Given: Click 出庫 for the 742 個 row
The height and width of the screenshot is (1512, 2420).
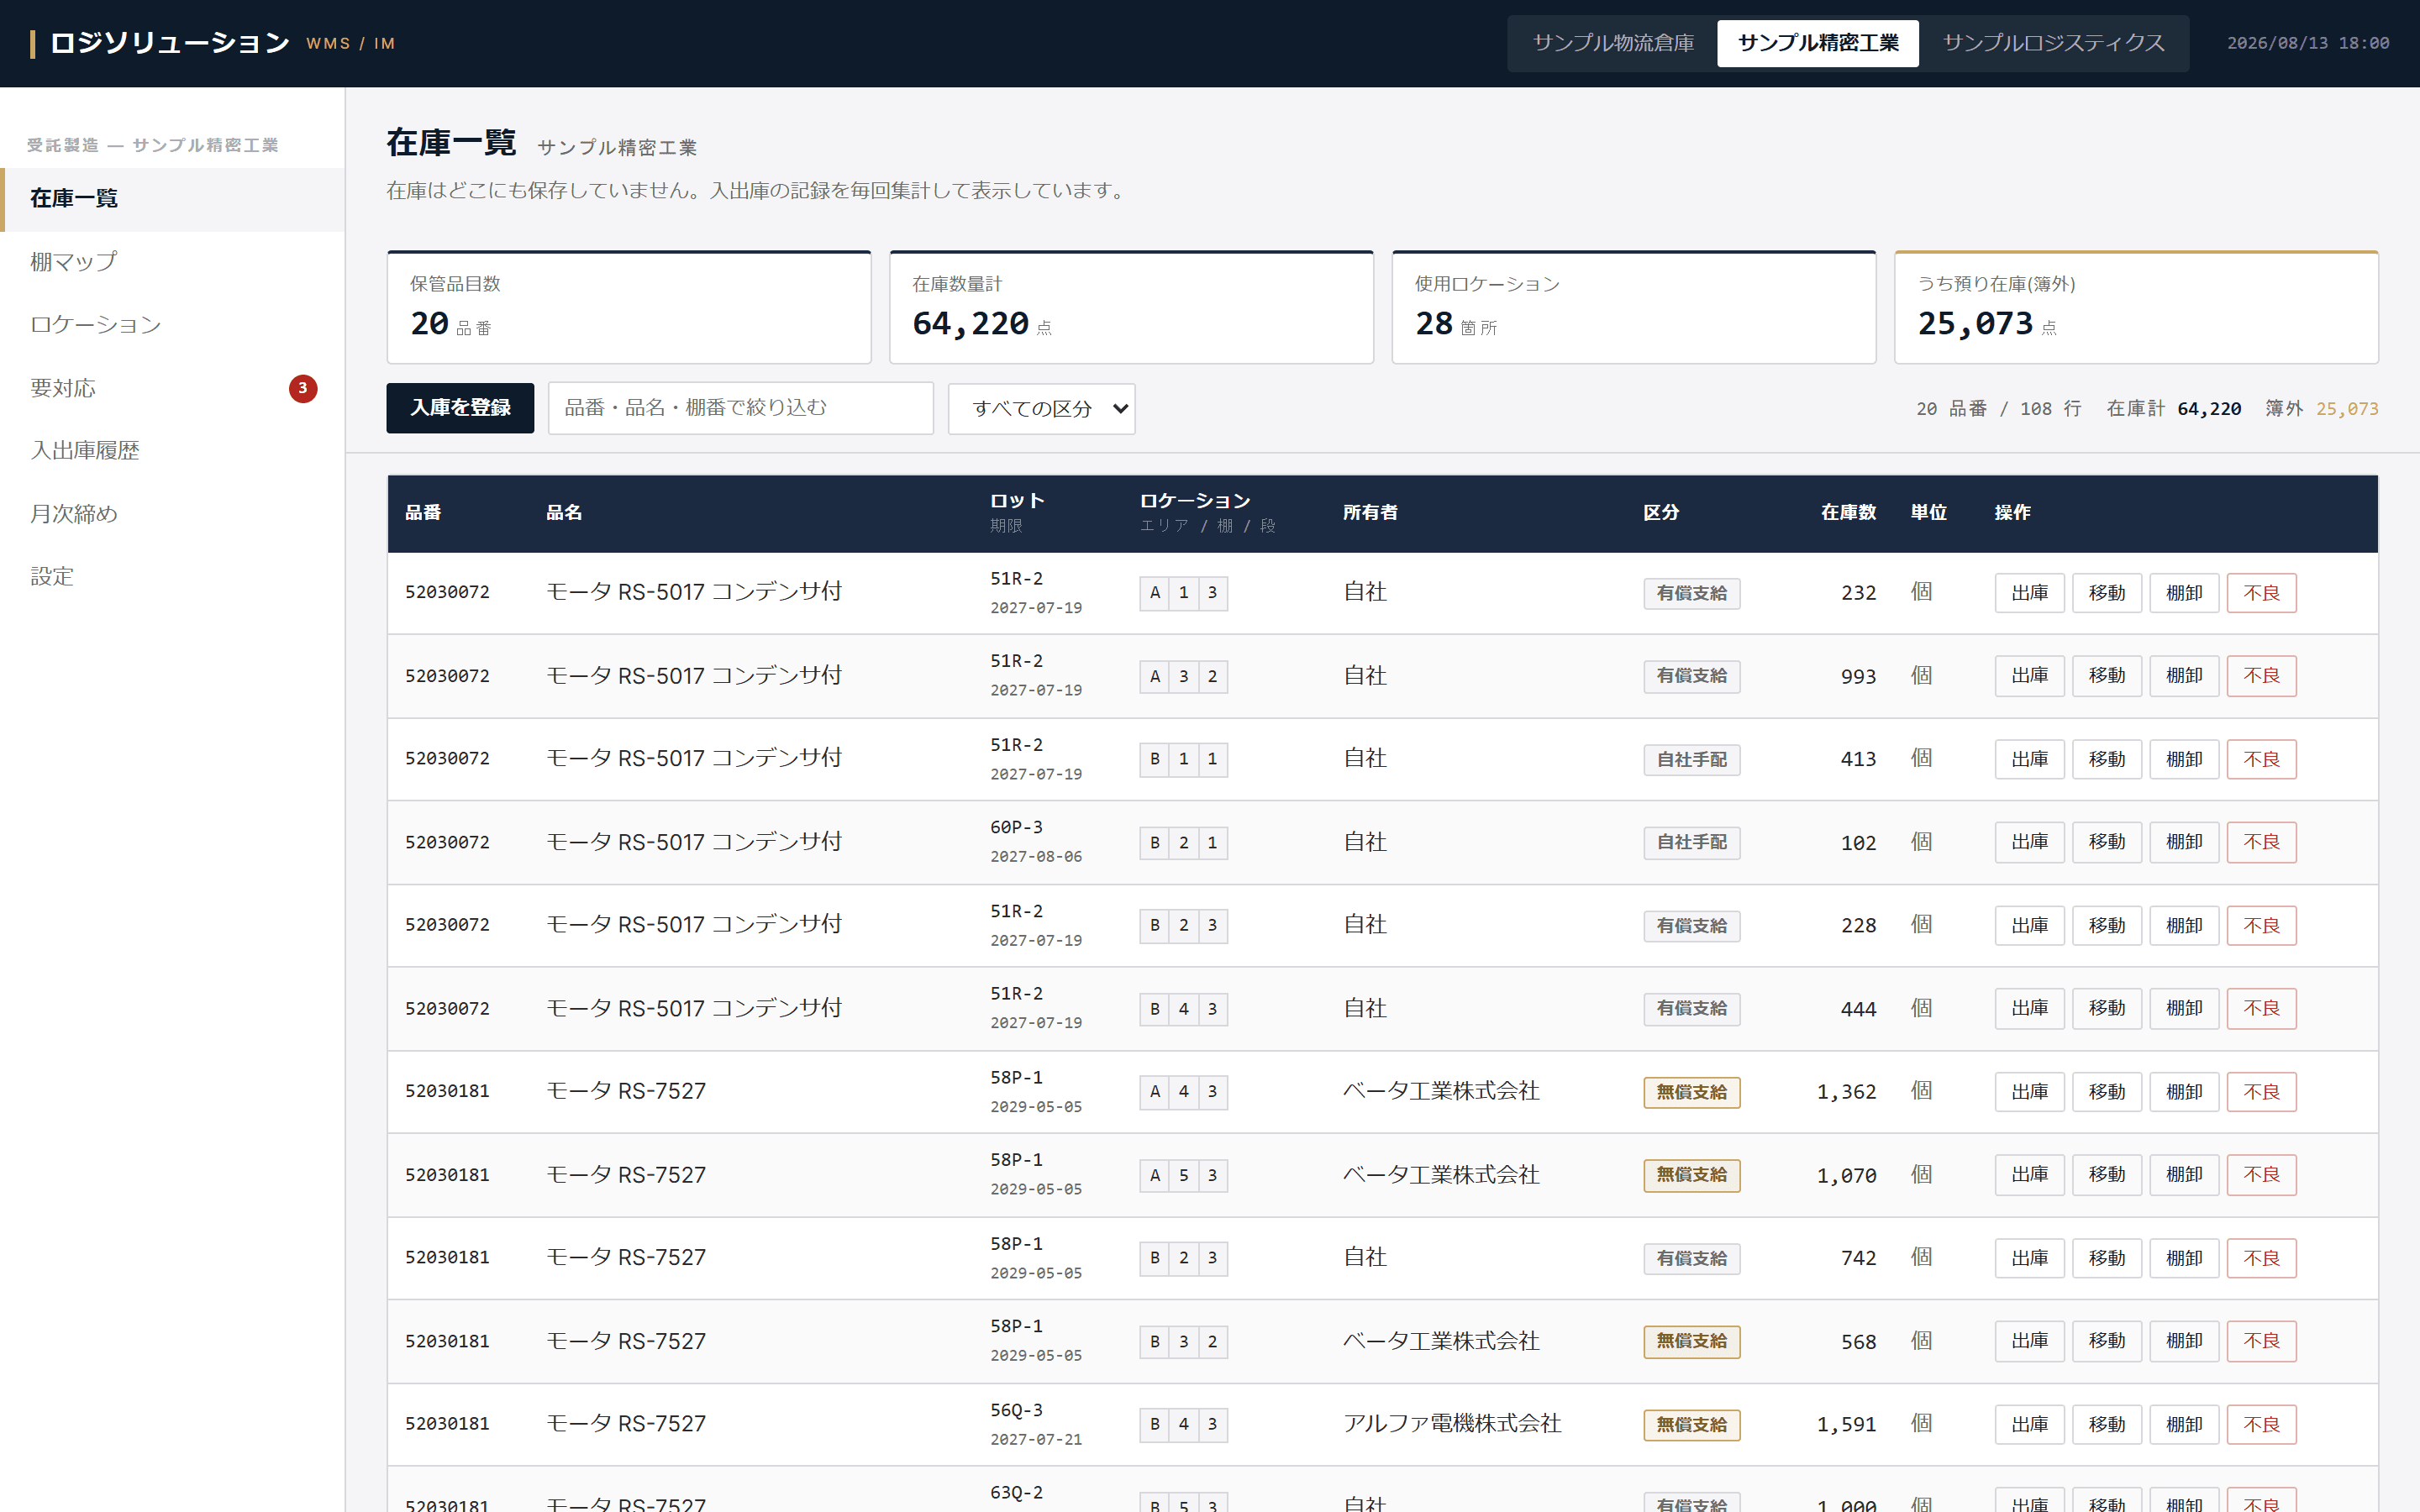Looking at the screenshot, I should (2029, 1258).
